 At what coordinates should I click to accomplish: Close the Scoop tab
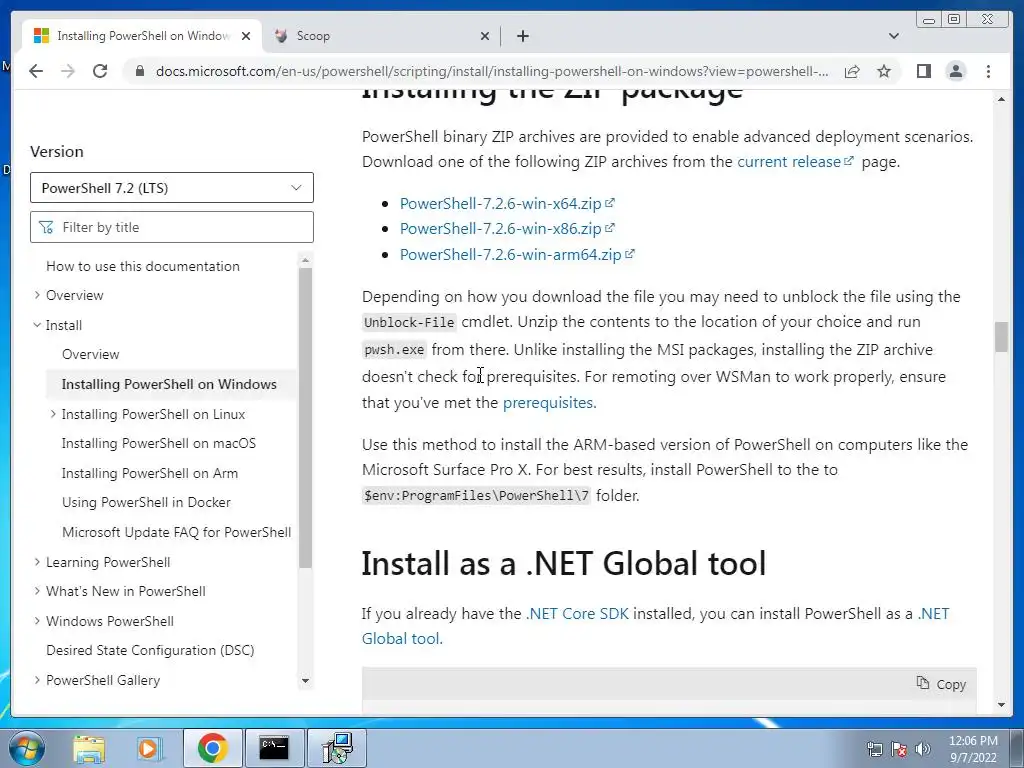pyautogui.click(x=485, y=36)
